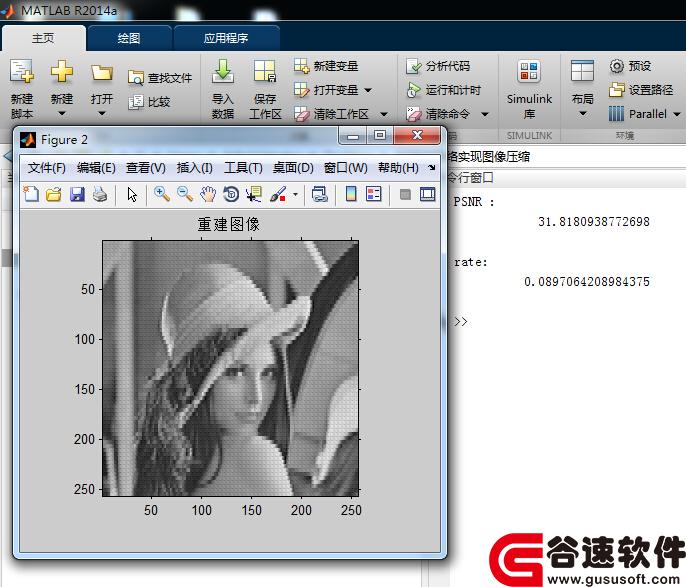The width and height of the screenshot is (686, 587).
Task: Click 清除命令 (Clear Commands) button
Action: (438, 114)
